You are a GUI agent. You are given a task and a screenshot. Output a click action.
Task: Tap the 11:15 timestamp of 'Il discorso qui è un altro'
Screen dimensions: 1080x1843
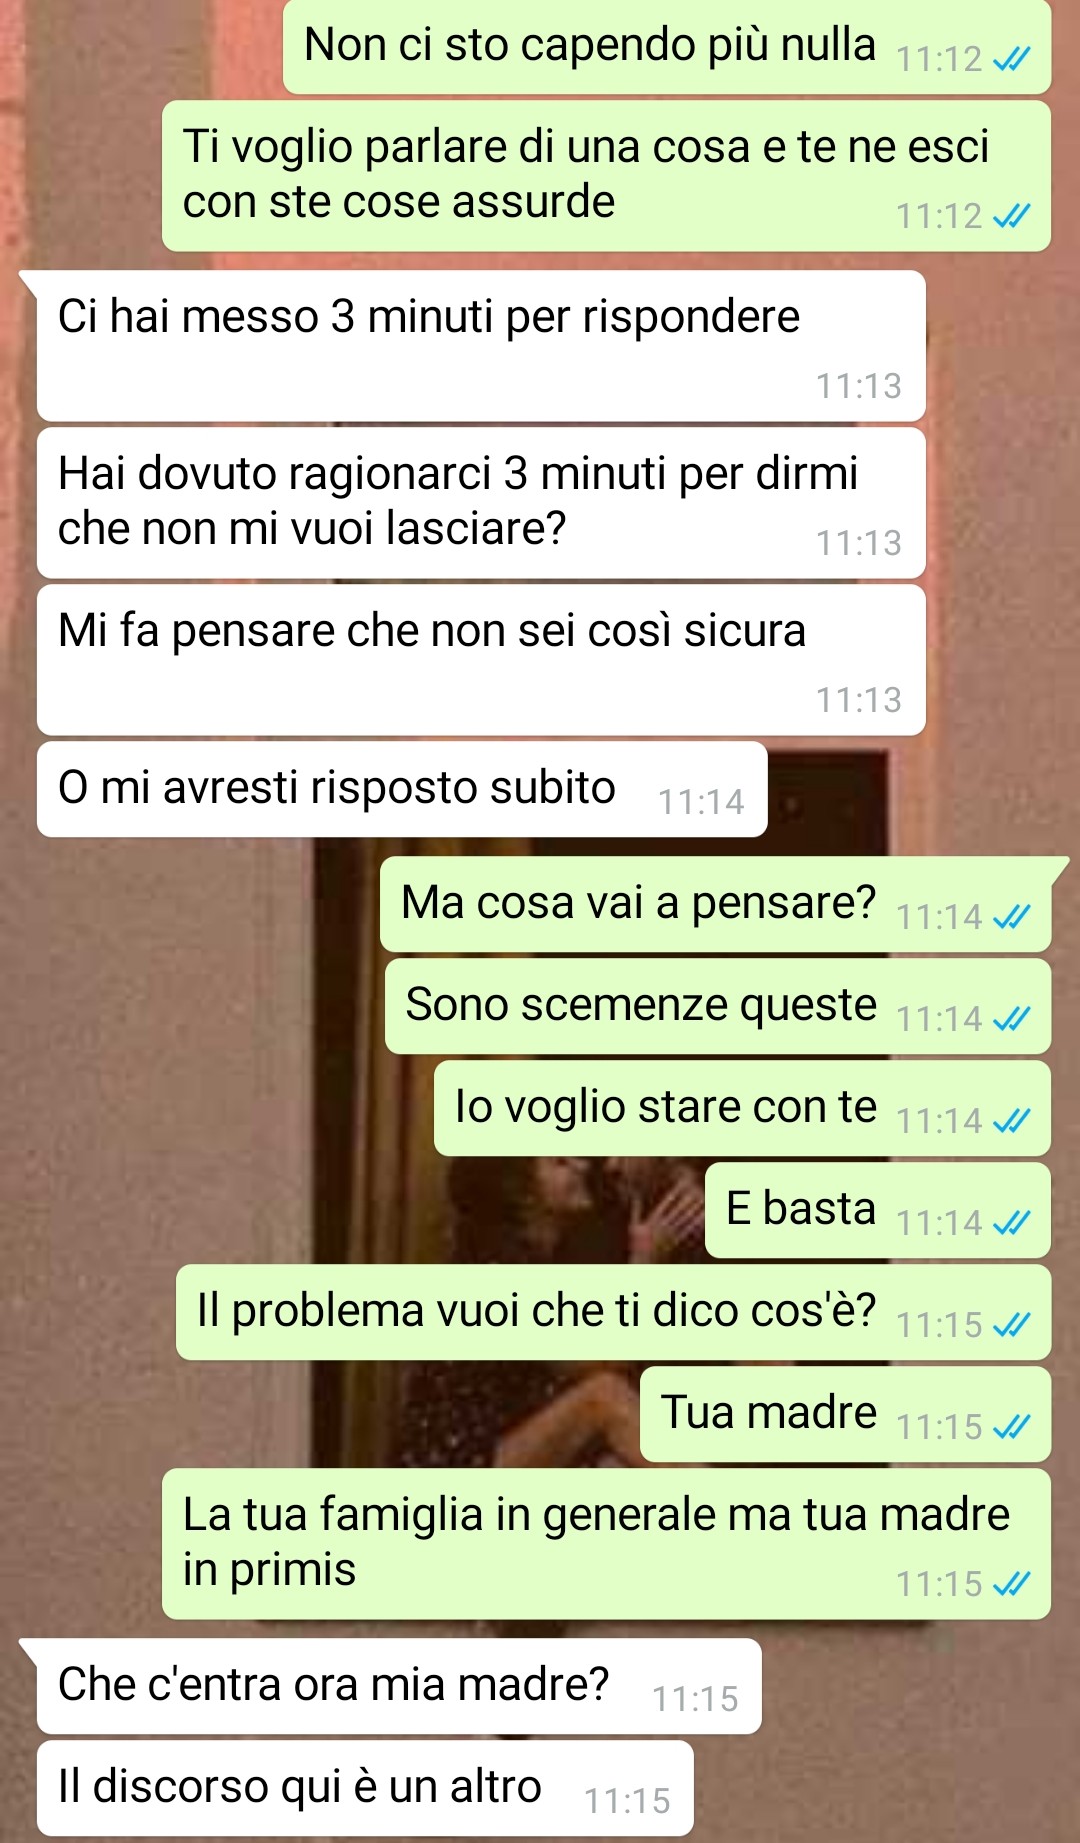627,1801
